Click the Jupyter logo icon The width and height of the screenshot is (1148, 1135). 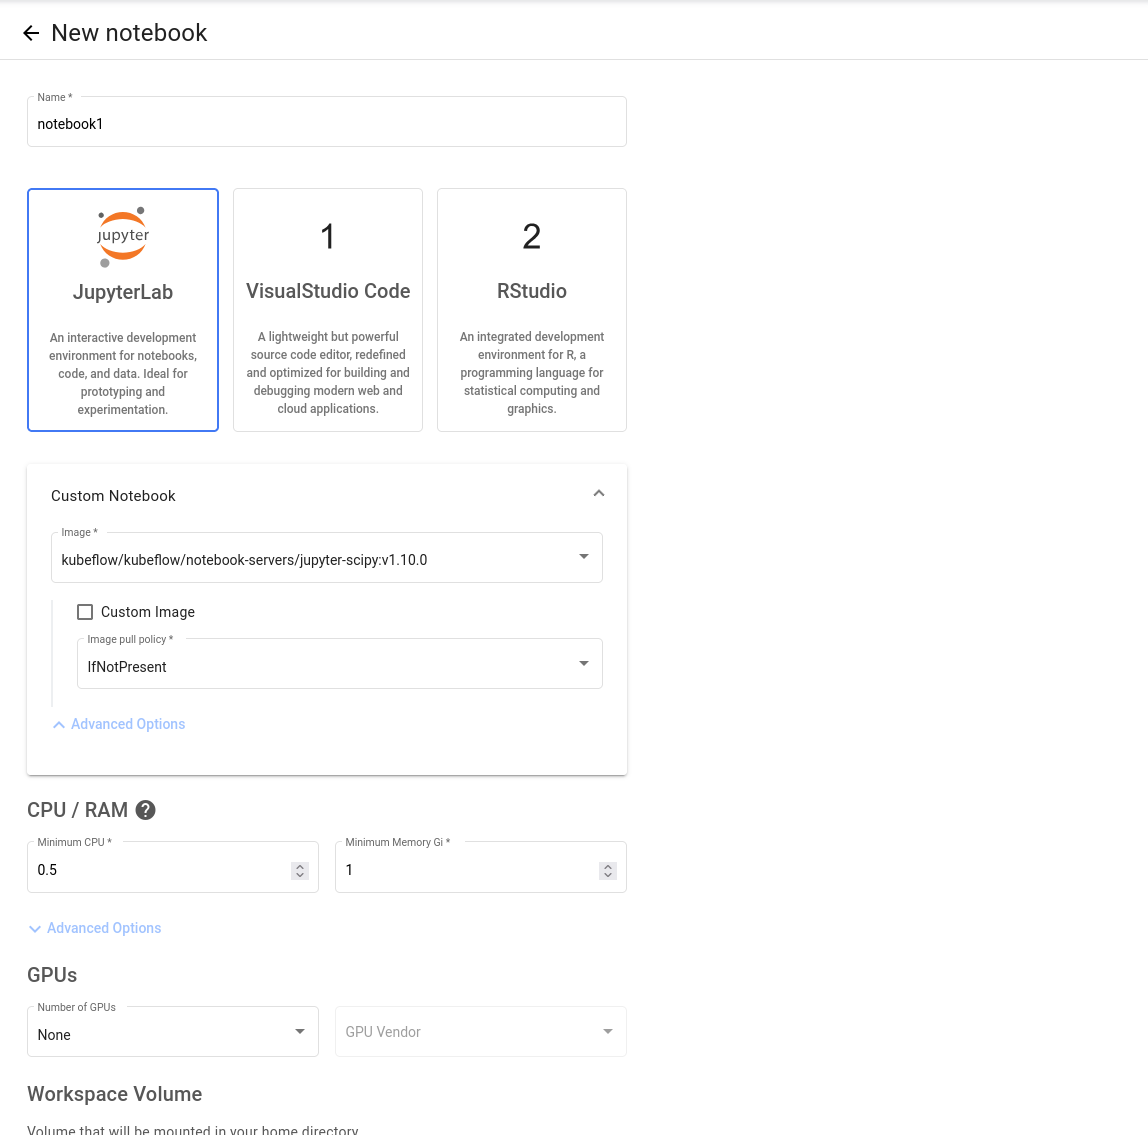coord(123,237)
